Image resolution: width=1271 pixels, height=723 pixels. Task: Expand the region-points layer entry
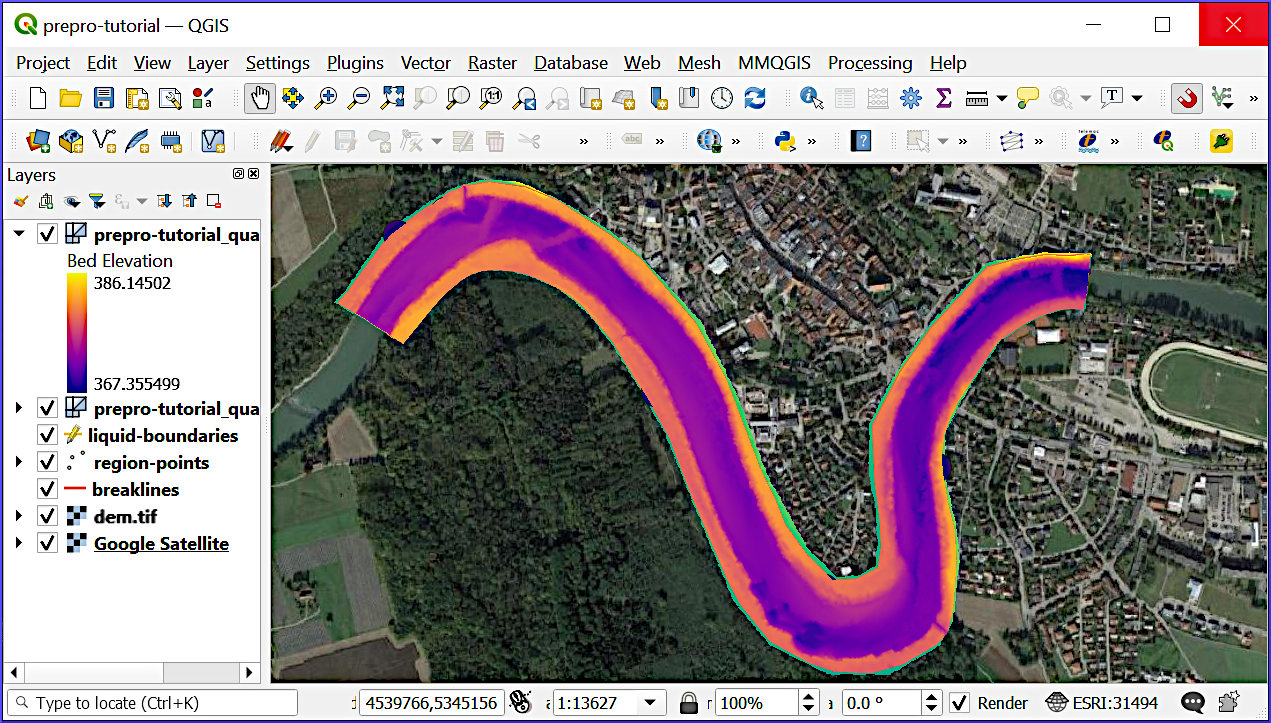pos(16,461)
